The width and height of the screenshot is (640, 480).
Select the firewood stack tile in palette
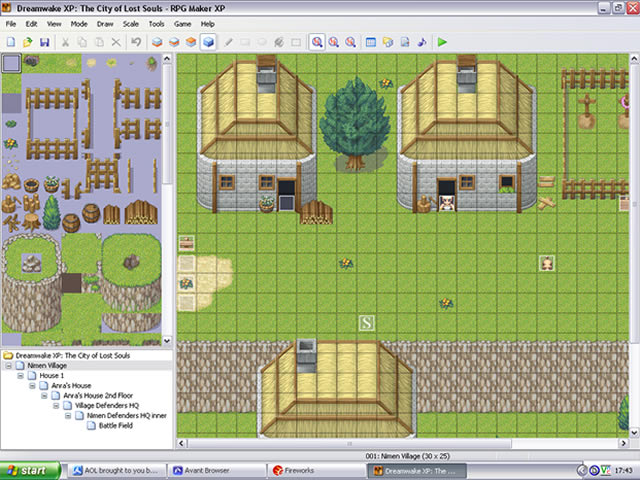141,212
